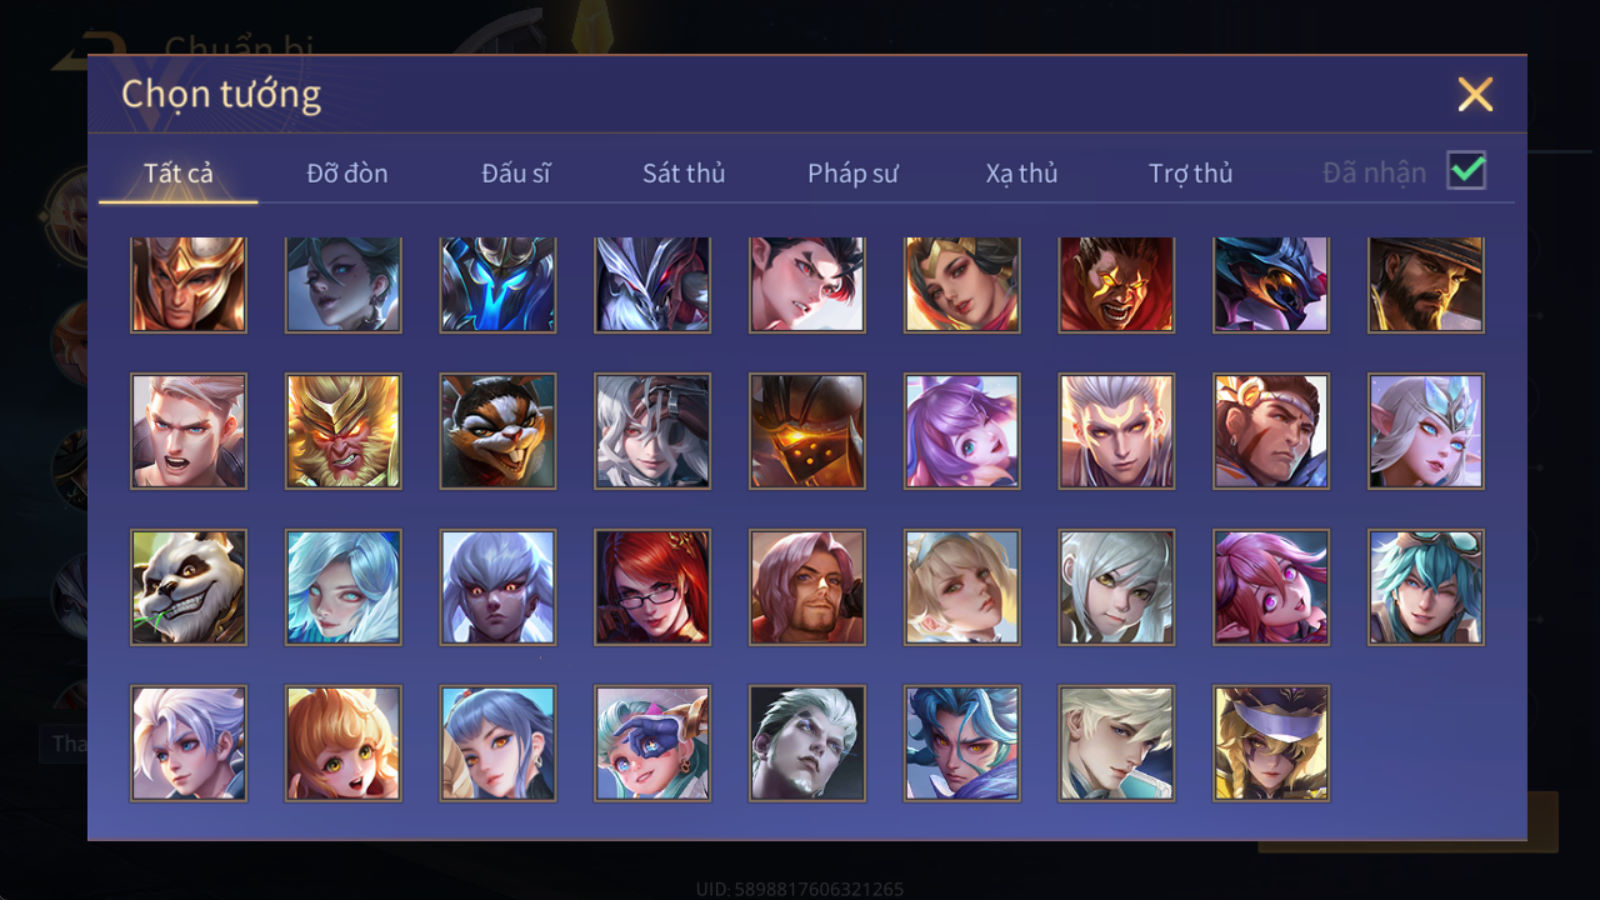Choose the hero with blue eyepatch and teal hair
Viewport: 1600px width, 900px height.
pos(652,743)
